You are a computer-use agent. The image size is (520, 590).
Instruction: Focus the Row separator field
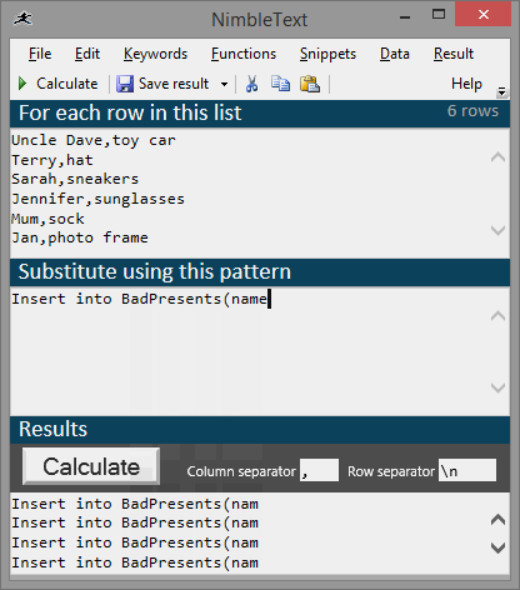click(467, 470)
